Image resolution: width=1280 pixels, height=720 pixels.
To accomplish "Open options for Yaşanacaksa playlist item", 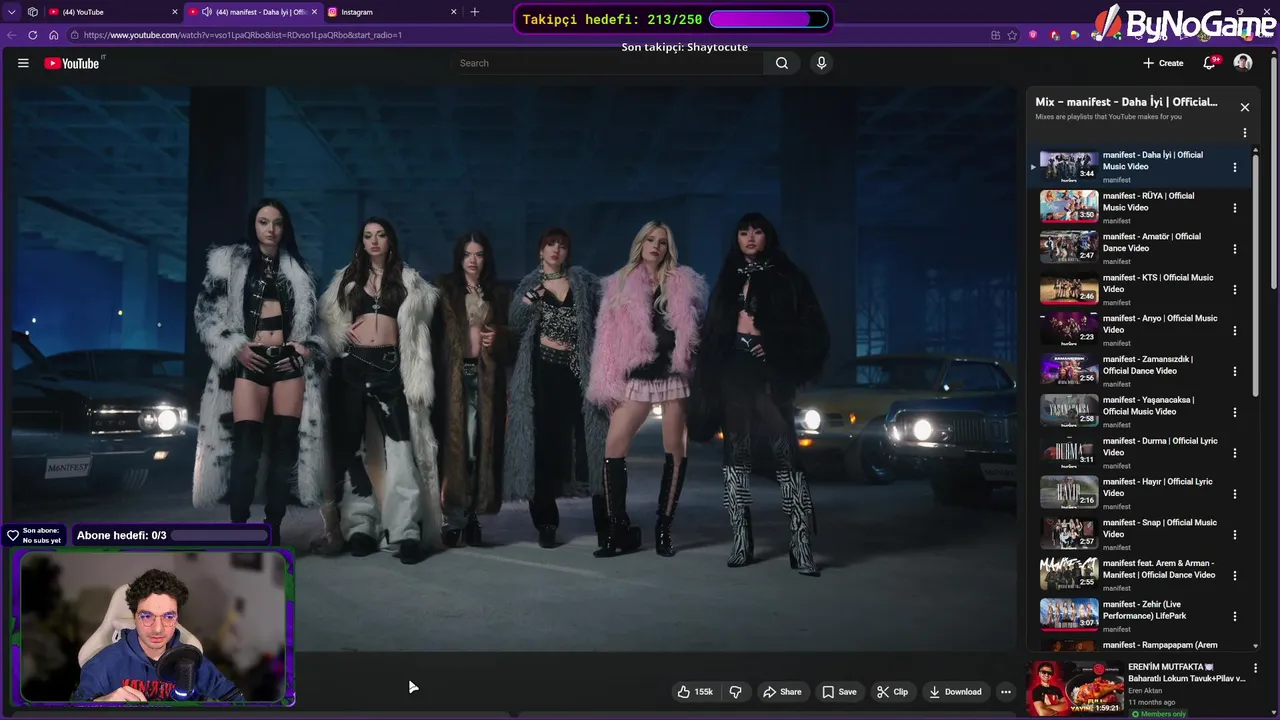I will coord(1235,412).
